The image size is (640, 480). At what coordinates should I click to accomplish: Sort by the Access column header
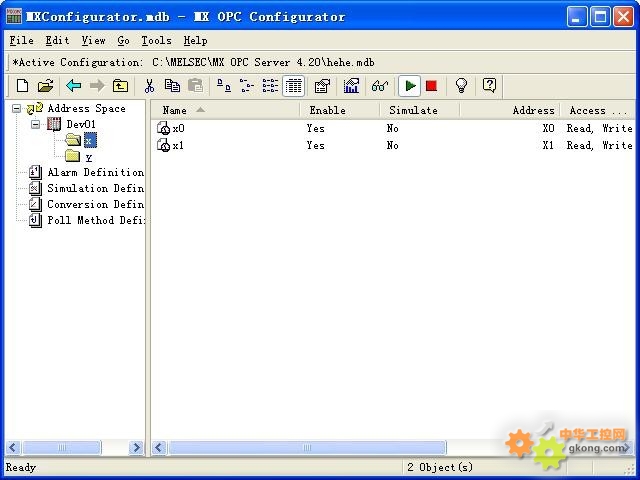[597, 110]
